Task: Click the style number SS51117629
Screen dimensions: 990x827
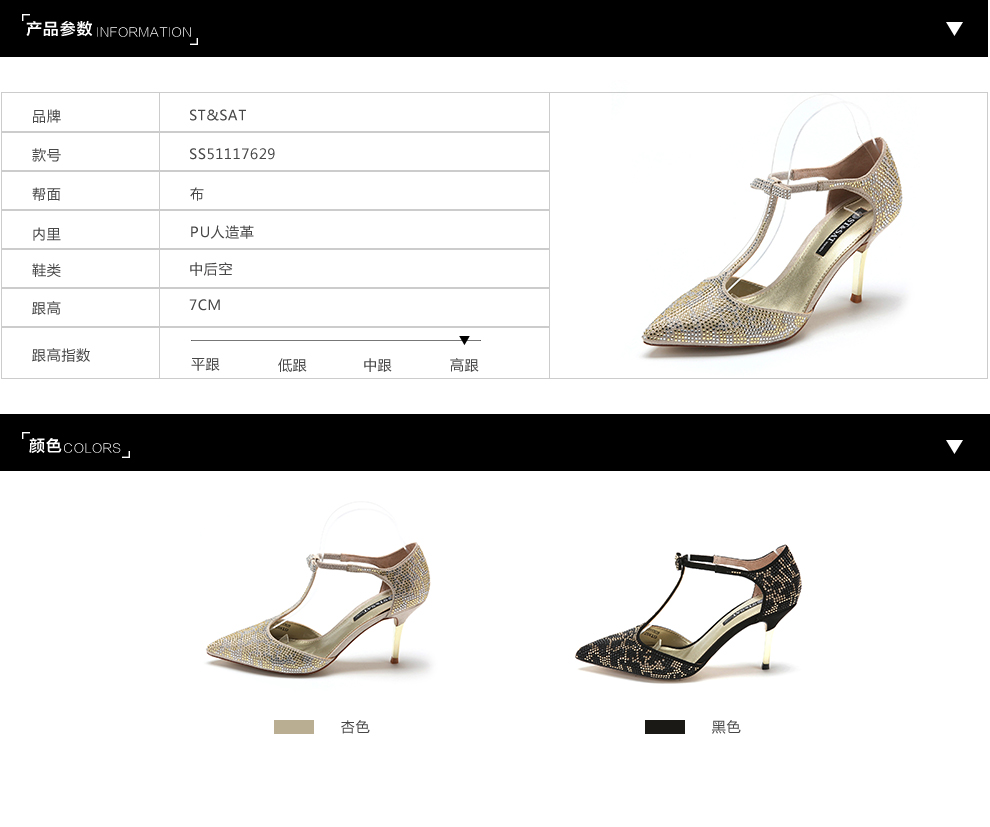Action: (232, 154)
